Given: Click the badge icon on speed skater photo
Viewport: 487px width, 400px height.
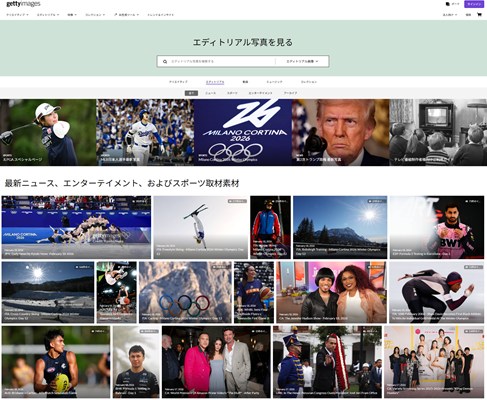Looking at the screenshot, I should (474, 267).
